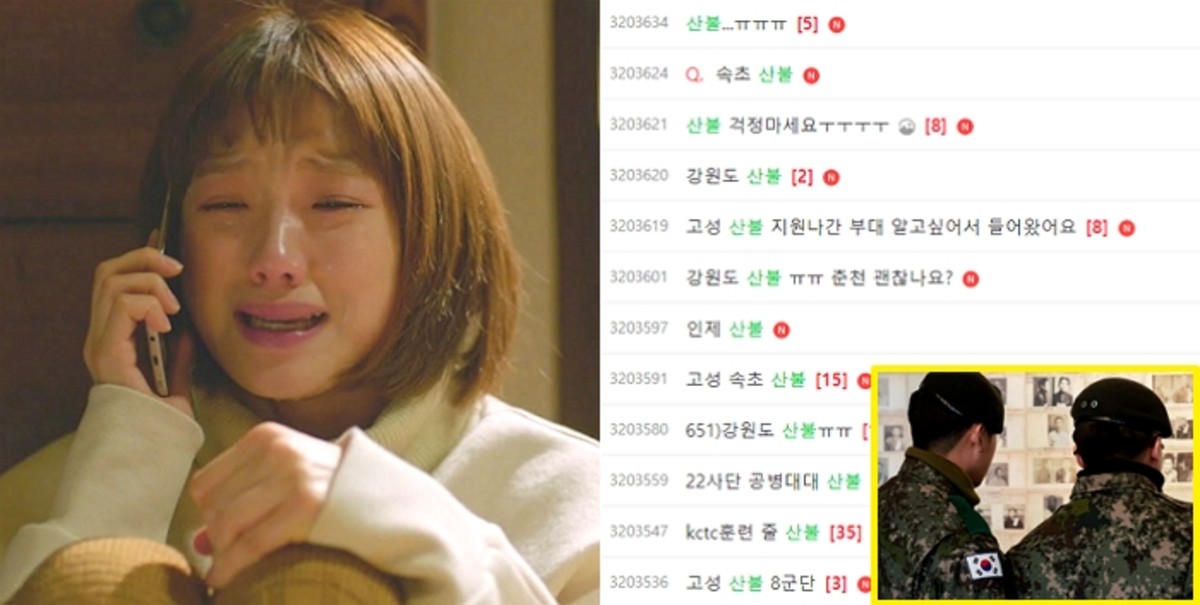1200x605 pixels.
Task: Open the kctc훈련 중 산불 post
Action: click(x=752, y=533)
